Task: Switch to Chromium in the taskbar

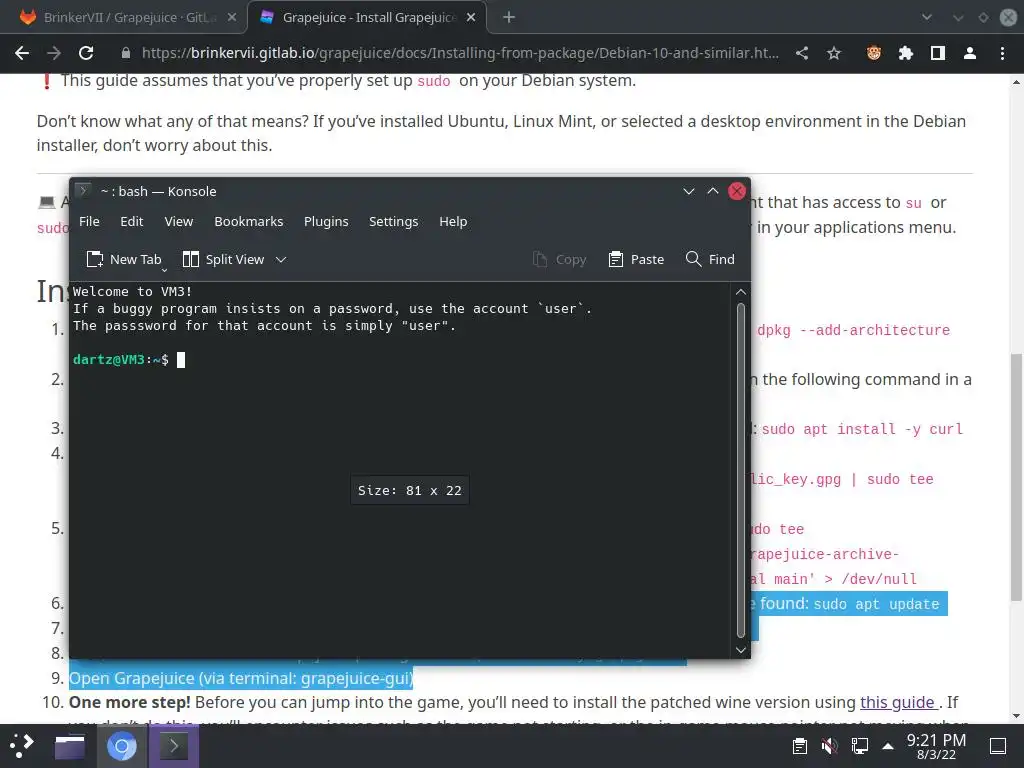Action: tap(121, 746)
